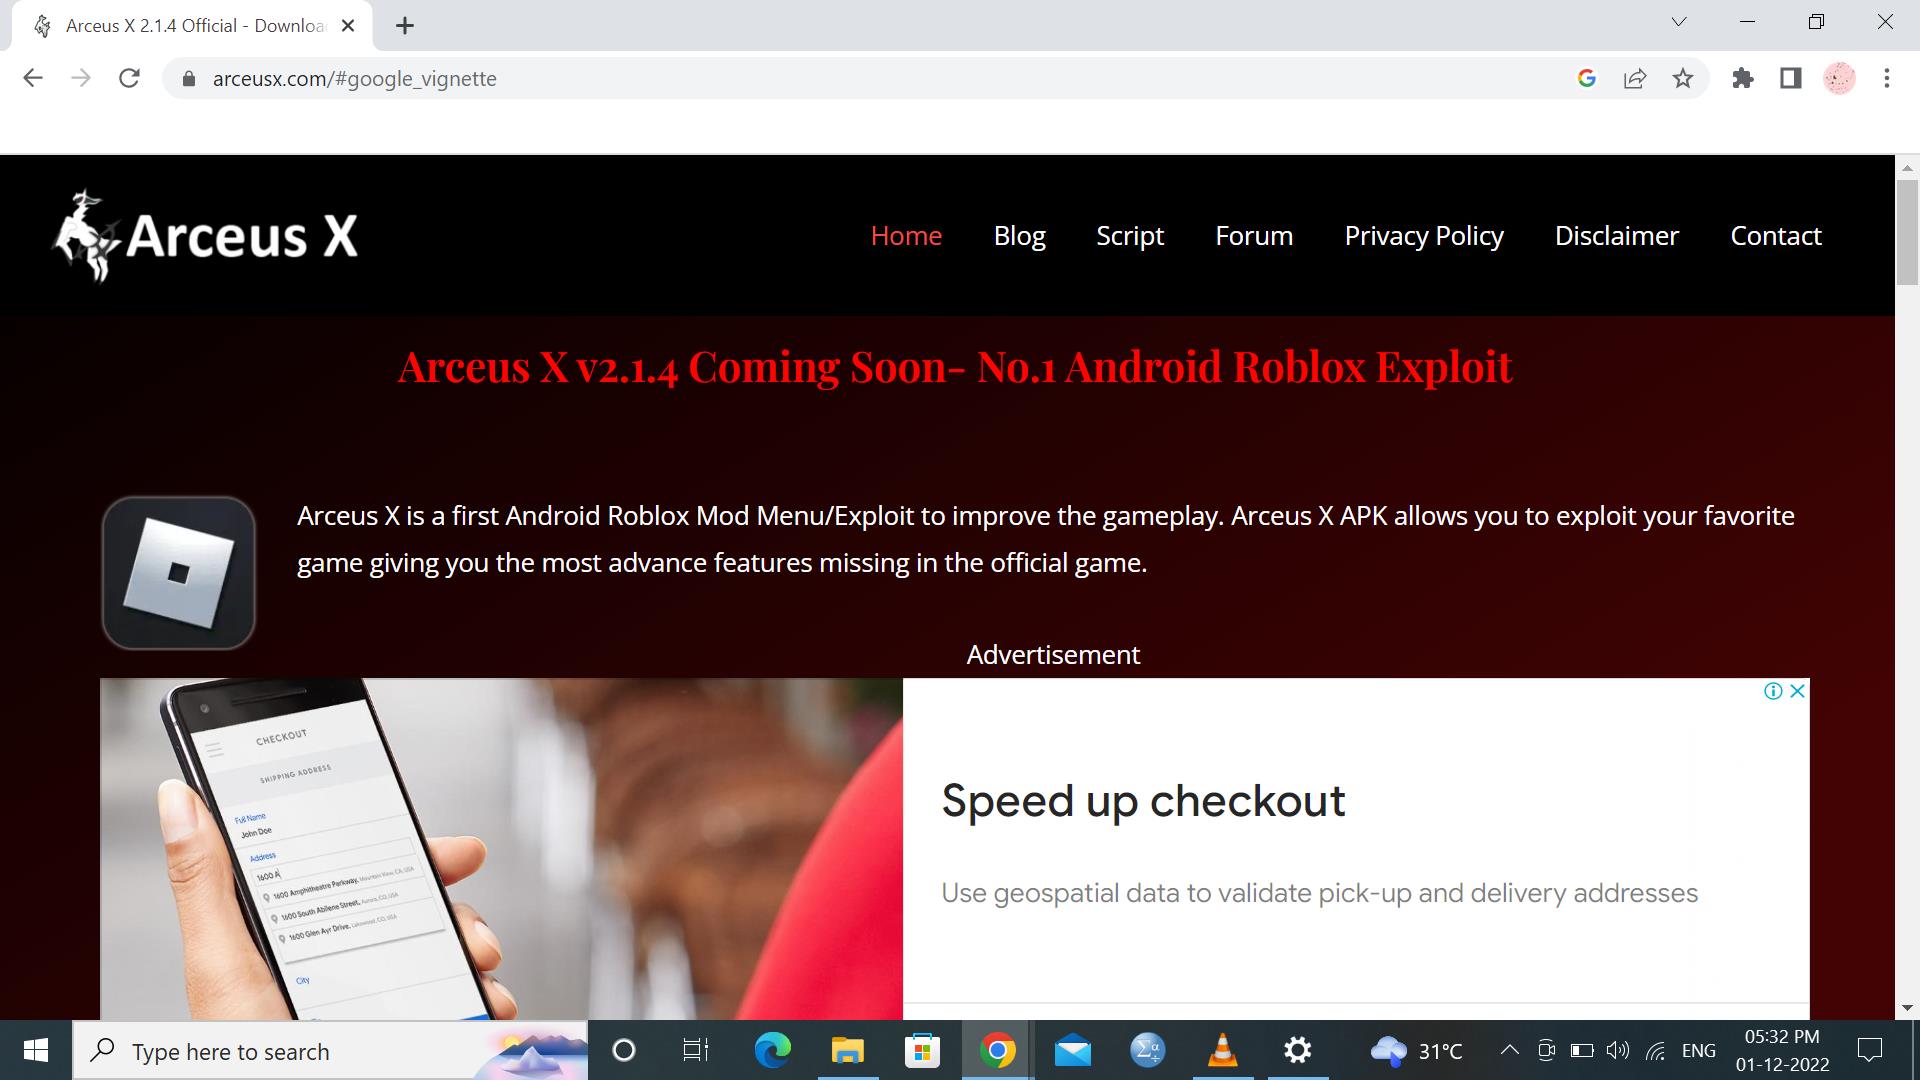This screenshot has width=1920, height=1080.
Task: Open the notification center icon
Action: (x=1869, y=1050)
